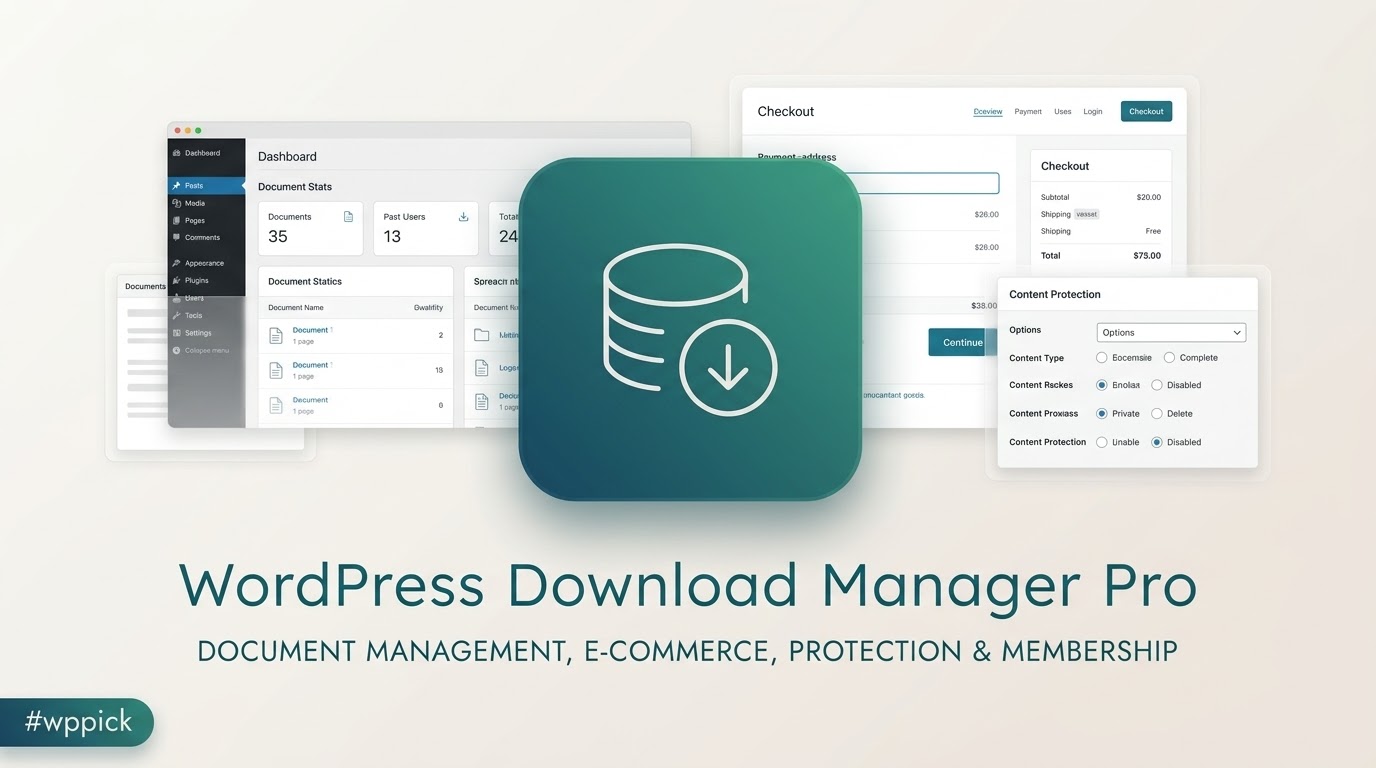This screenshot has width=1376, height=768.
Task: Open the Pages icon in the sidebar
Action: click(x=177, y=221)
